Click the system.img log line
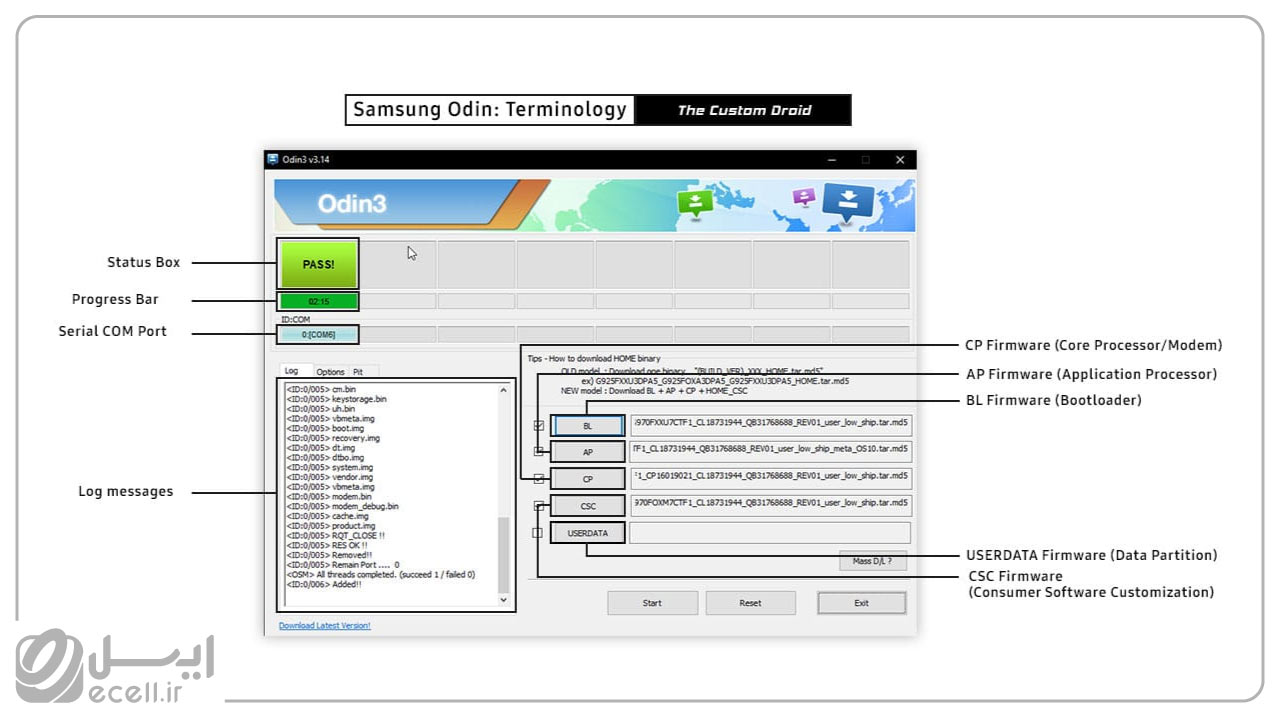Viewport: 1280px width, 720px height. 329,467
